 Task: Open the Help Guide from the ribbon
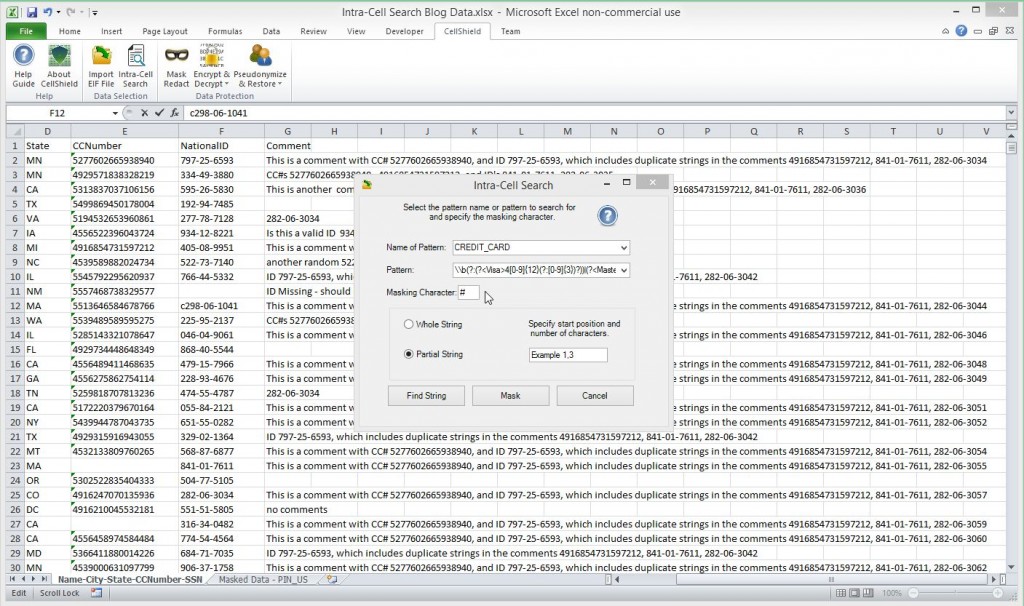click(x=24, y=65)
